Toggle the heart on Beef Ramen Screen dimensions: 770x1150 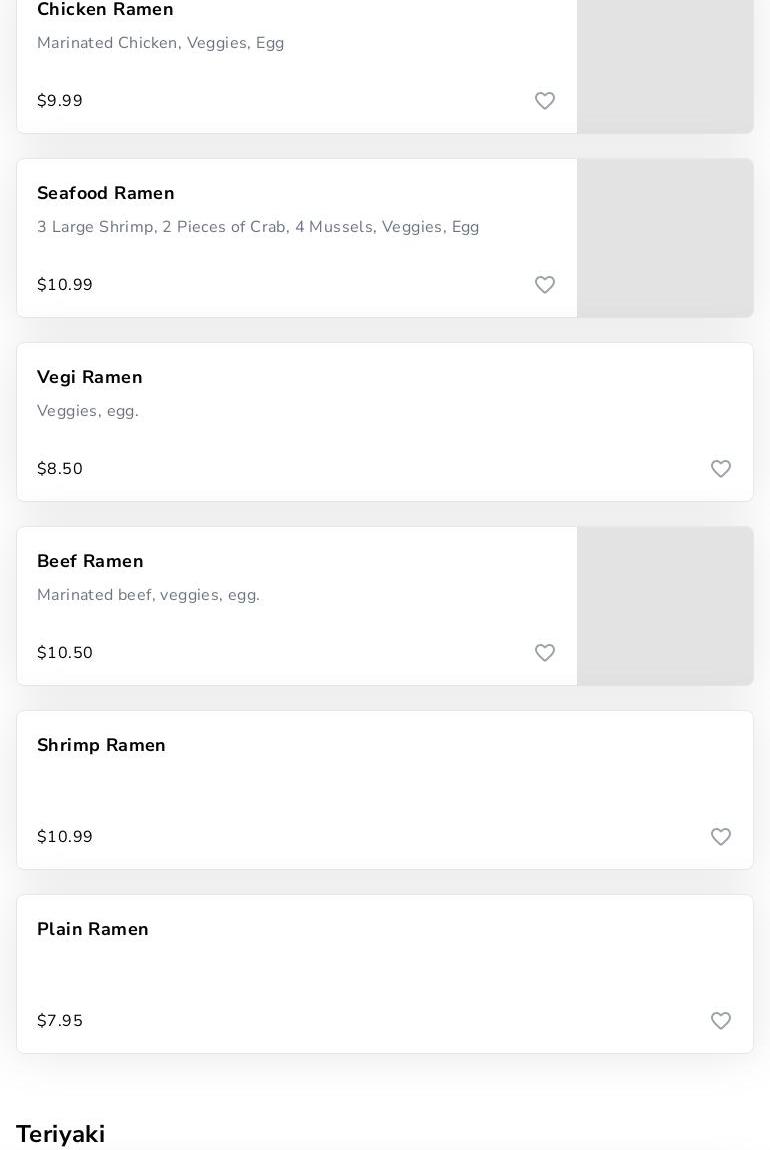pos(545,653)
